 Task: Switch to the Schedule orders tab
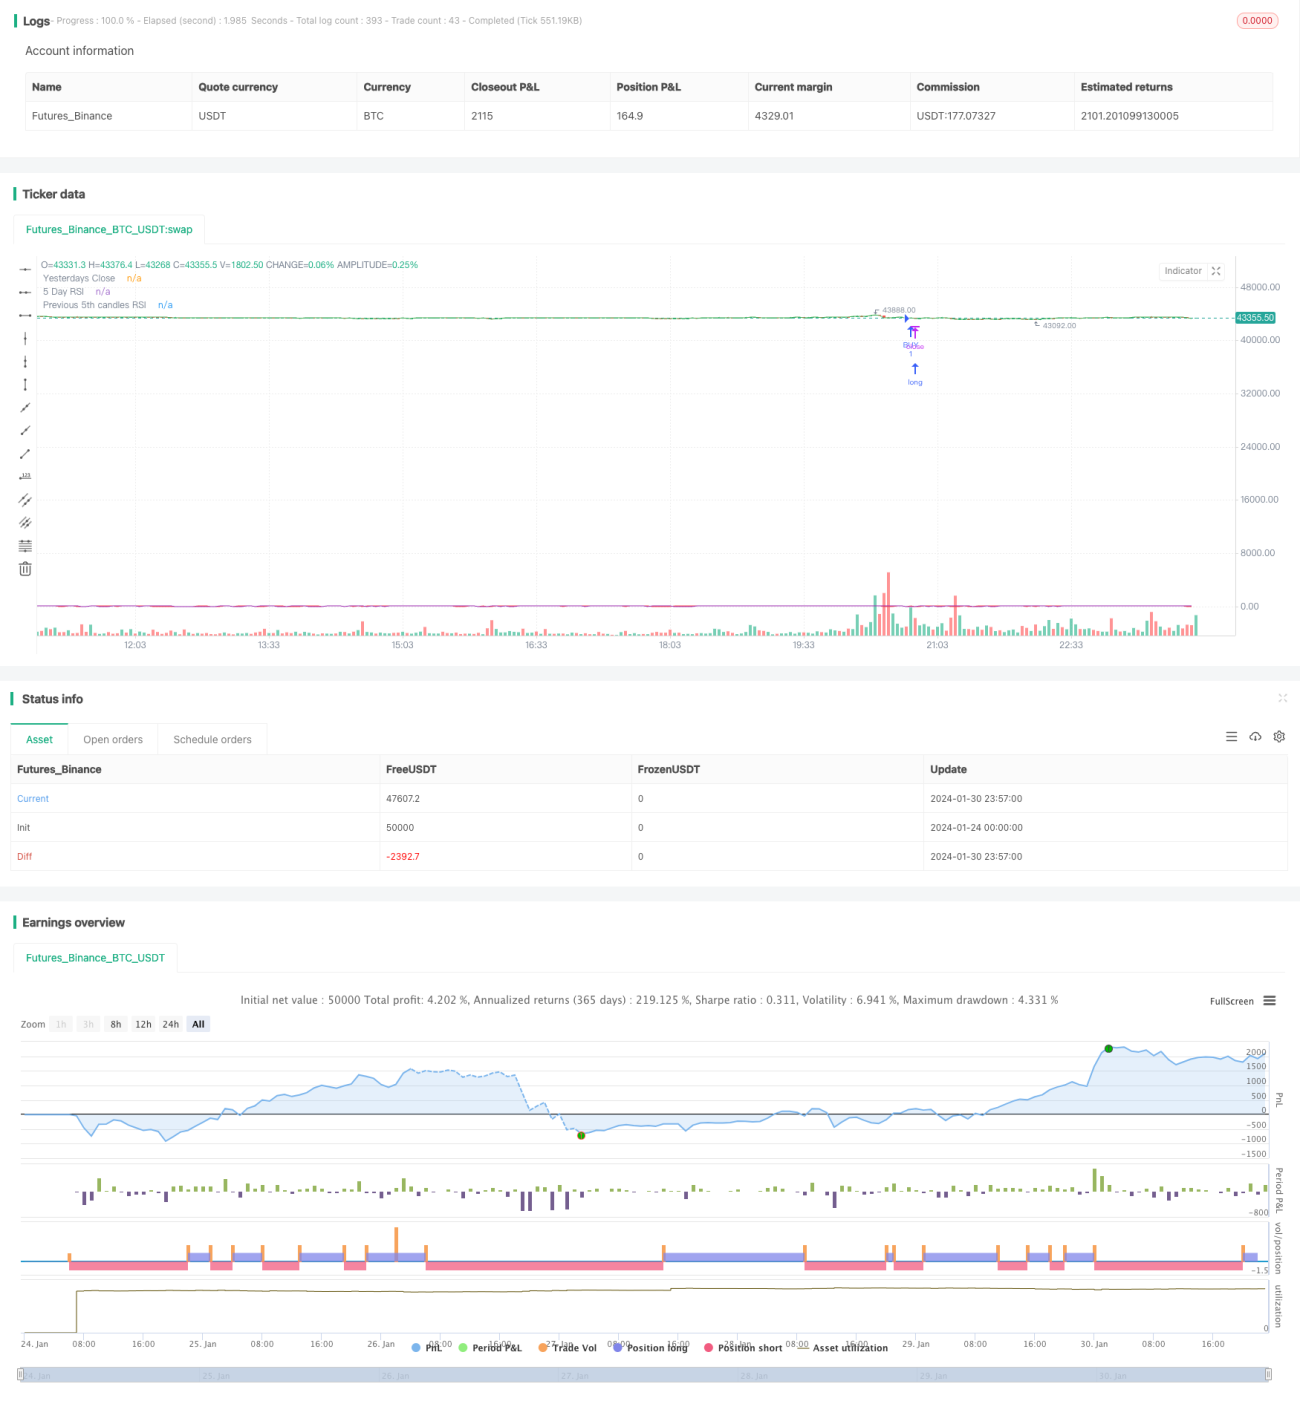[212, 740]
